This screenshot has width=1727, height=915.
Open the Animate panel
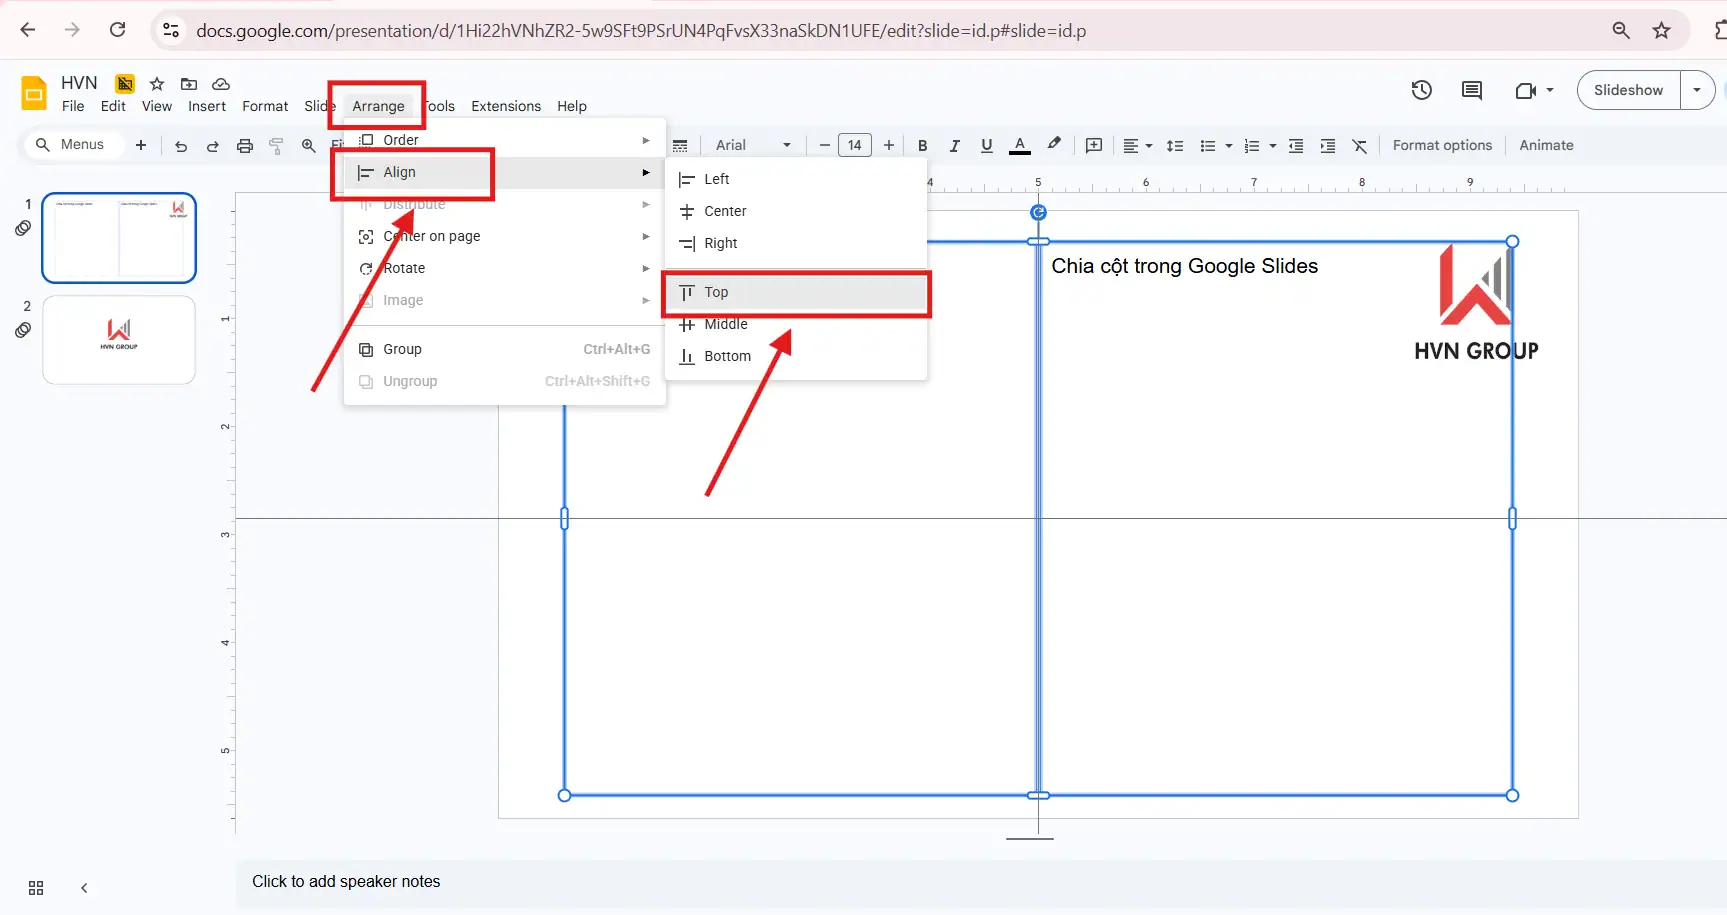coord(1545,145)
